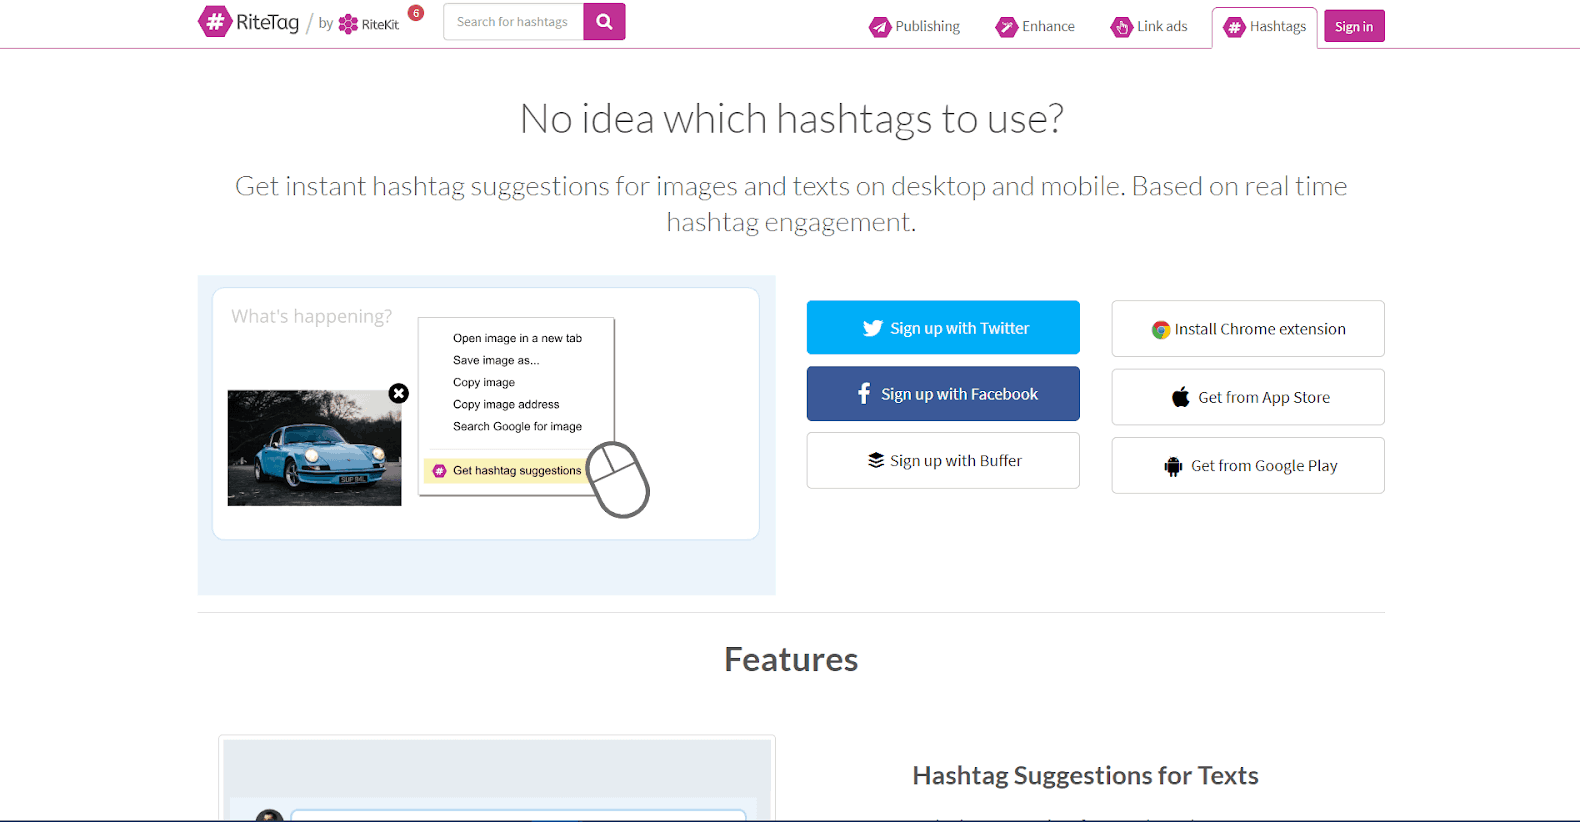Click the RiteTag brand name text
The image size is (1580, 822).
coord(267,22)
